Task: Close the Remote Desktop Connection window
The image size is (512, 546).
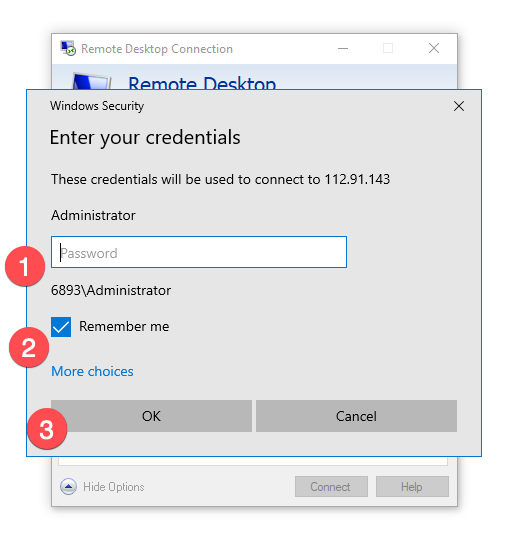Action: tap(434, 48)
